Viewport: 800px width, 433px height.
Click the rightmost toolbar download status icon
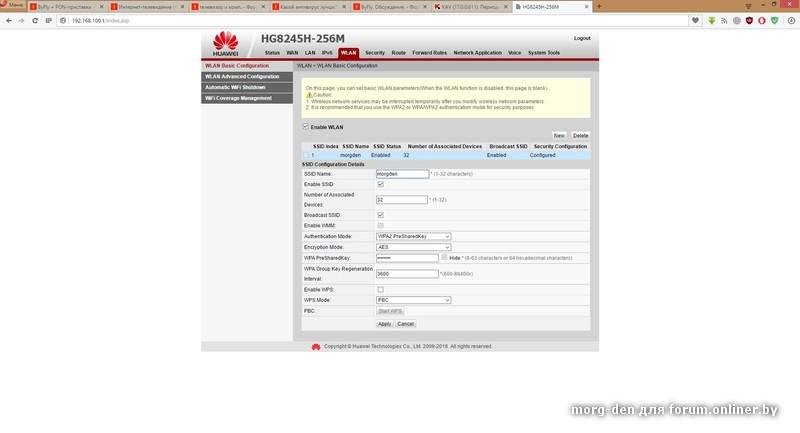tap(791, 21)
